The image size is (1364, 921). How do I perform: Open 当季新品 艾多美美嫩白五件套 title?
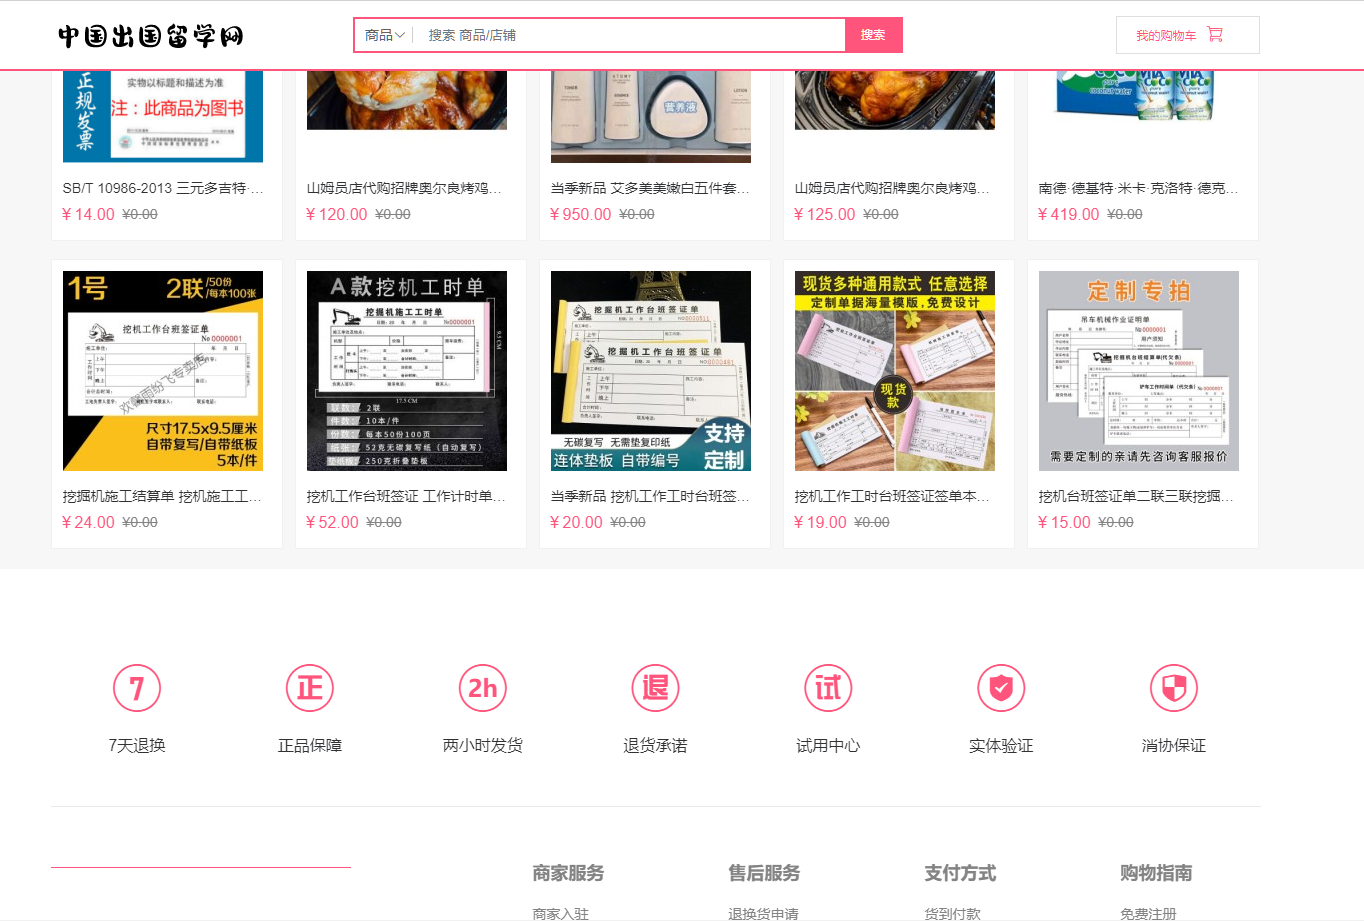(650, 188)
